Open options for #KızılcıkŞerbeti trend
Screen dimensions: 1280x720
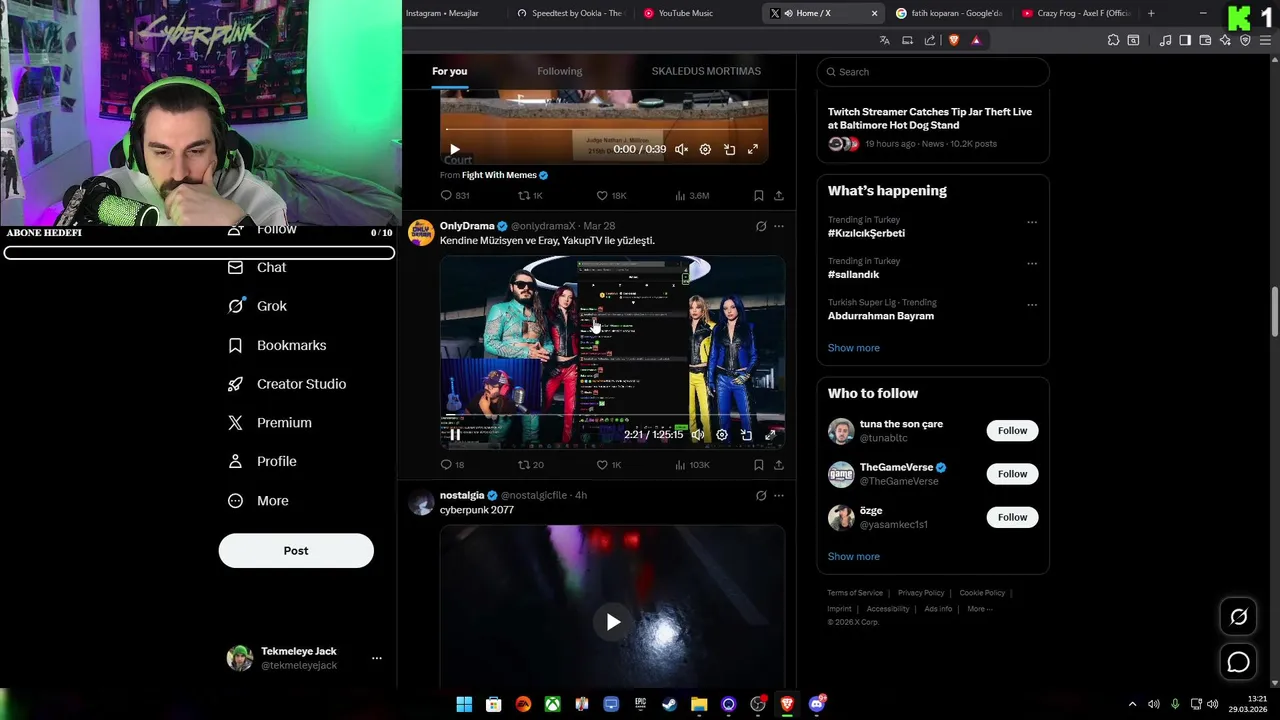click(1032, 222)
